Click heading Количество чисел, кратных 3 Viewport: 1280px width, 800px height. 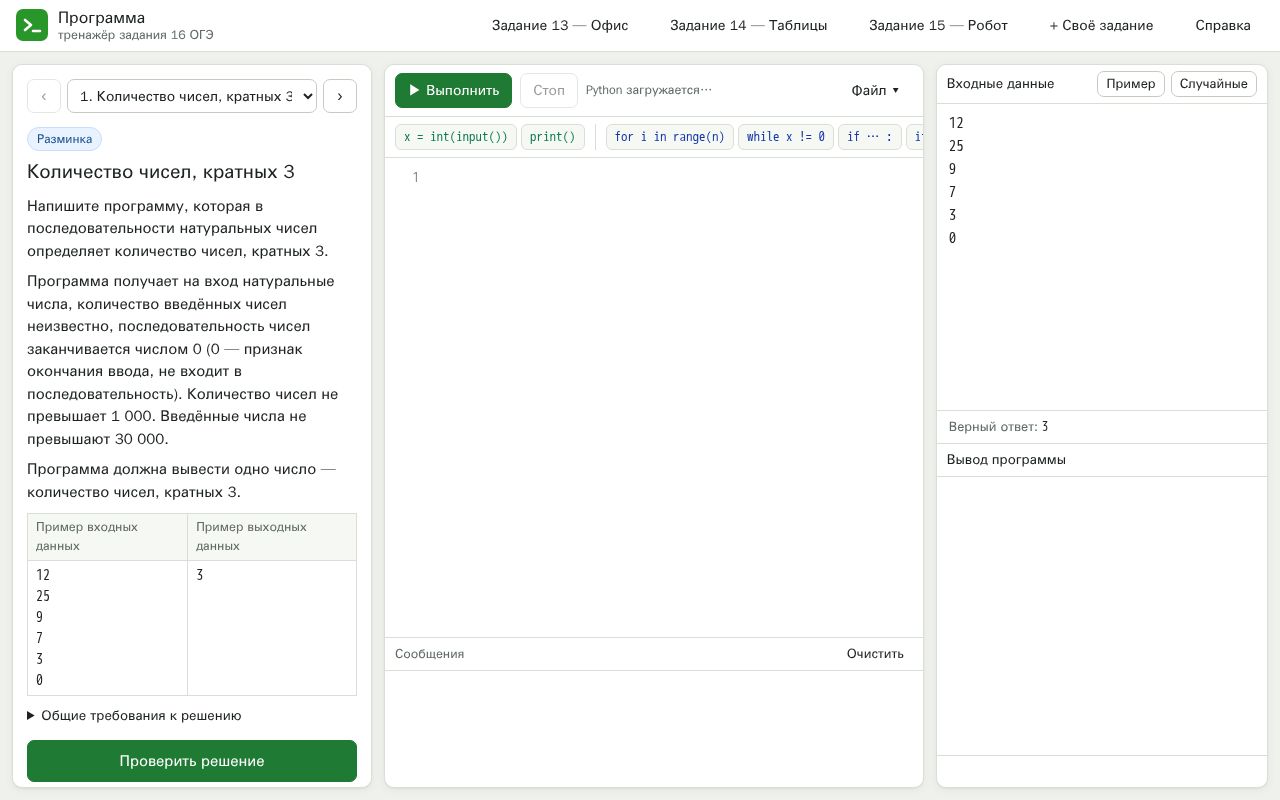pos(161,172)
